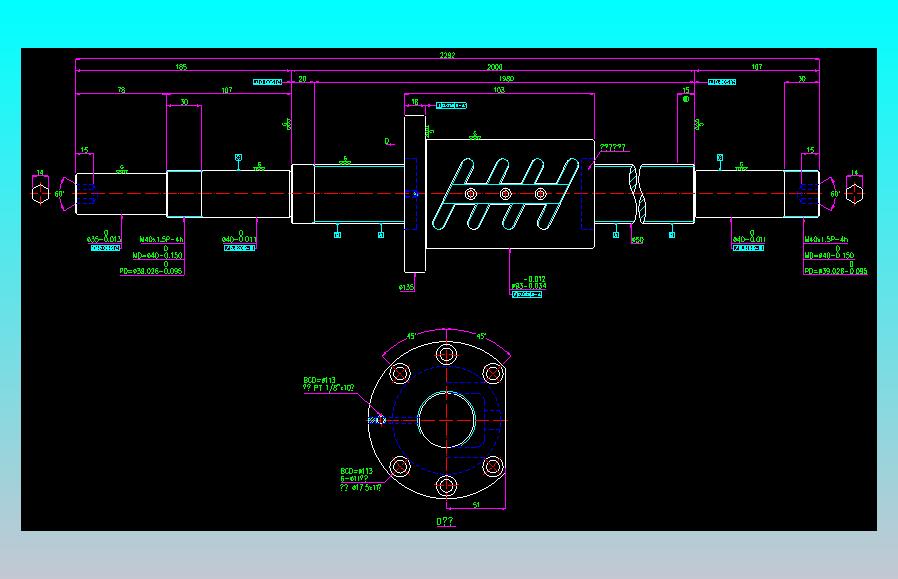898x579 pixels.
Task: Select the 1980 thread length dimension
Action: click(x=506, y=79)
